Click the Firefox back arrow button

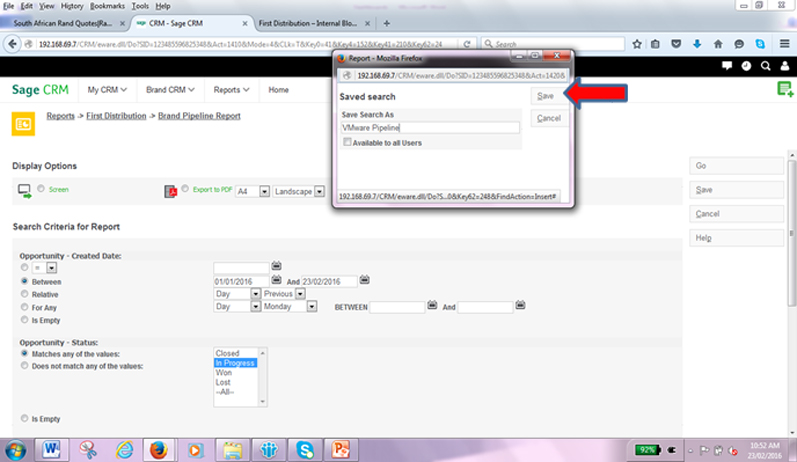tap(12, 44)
